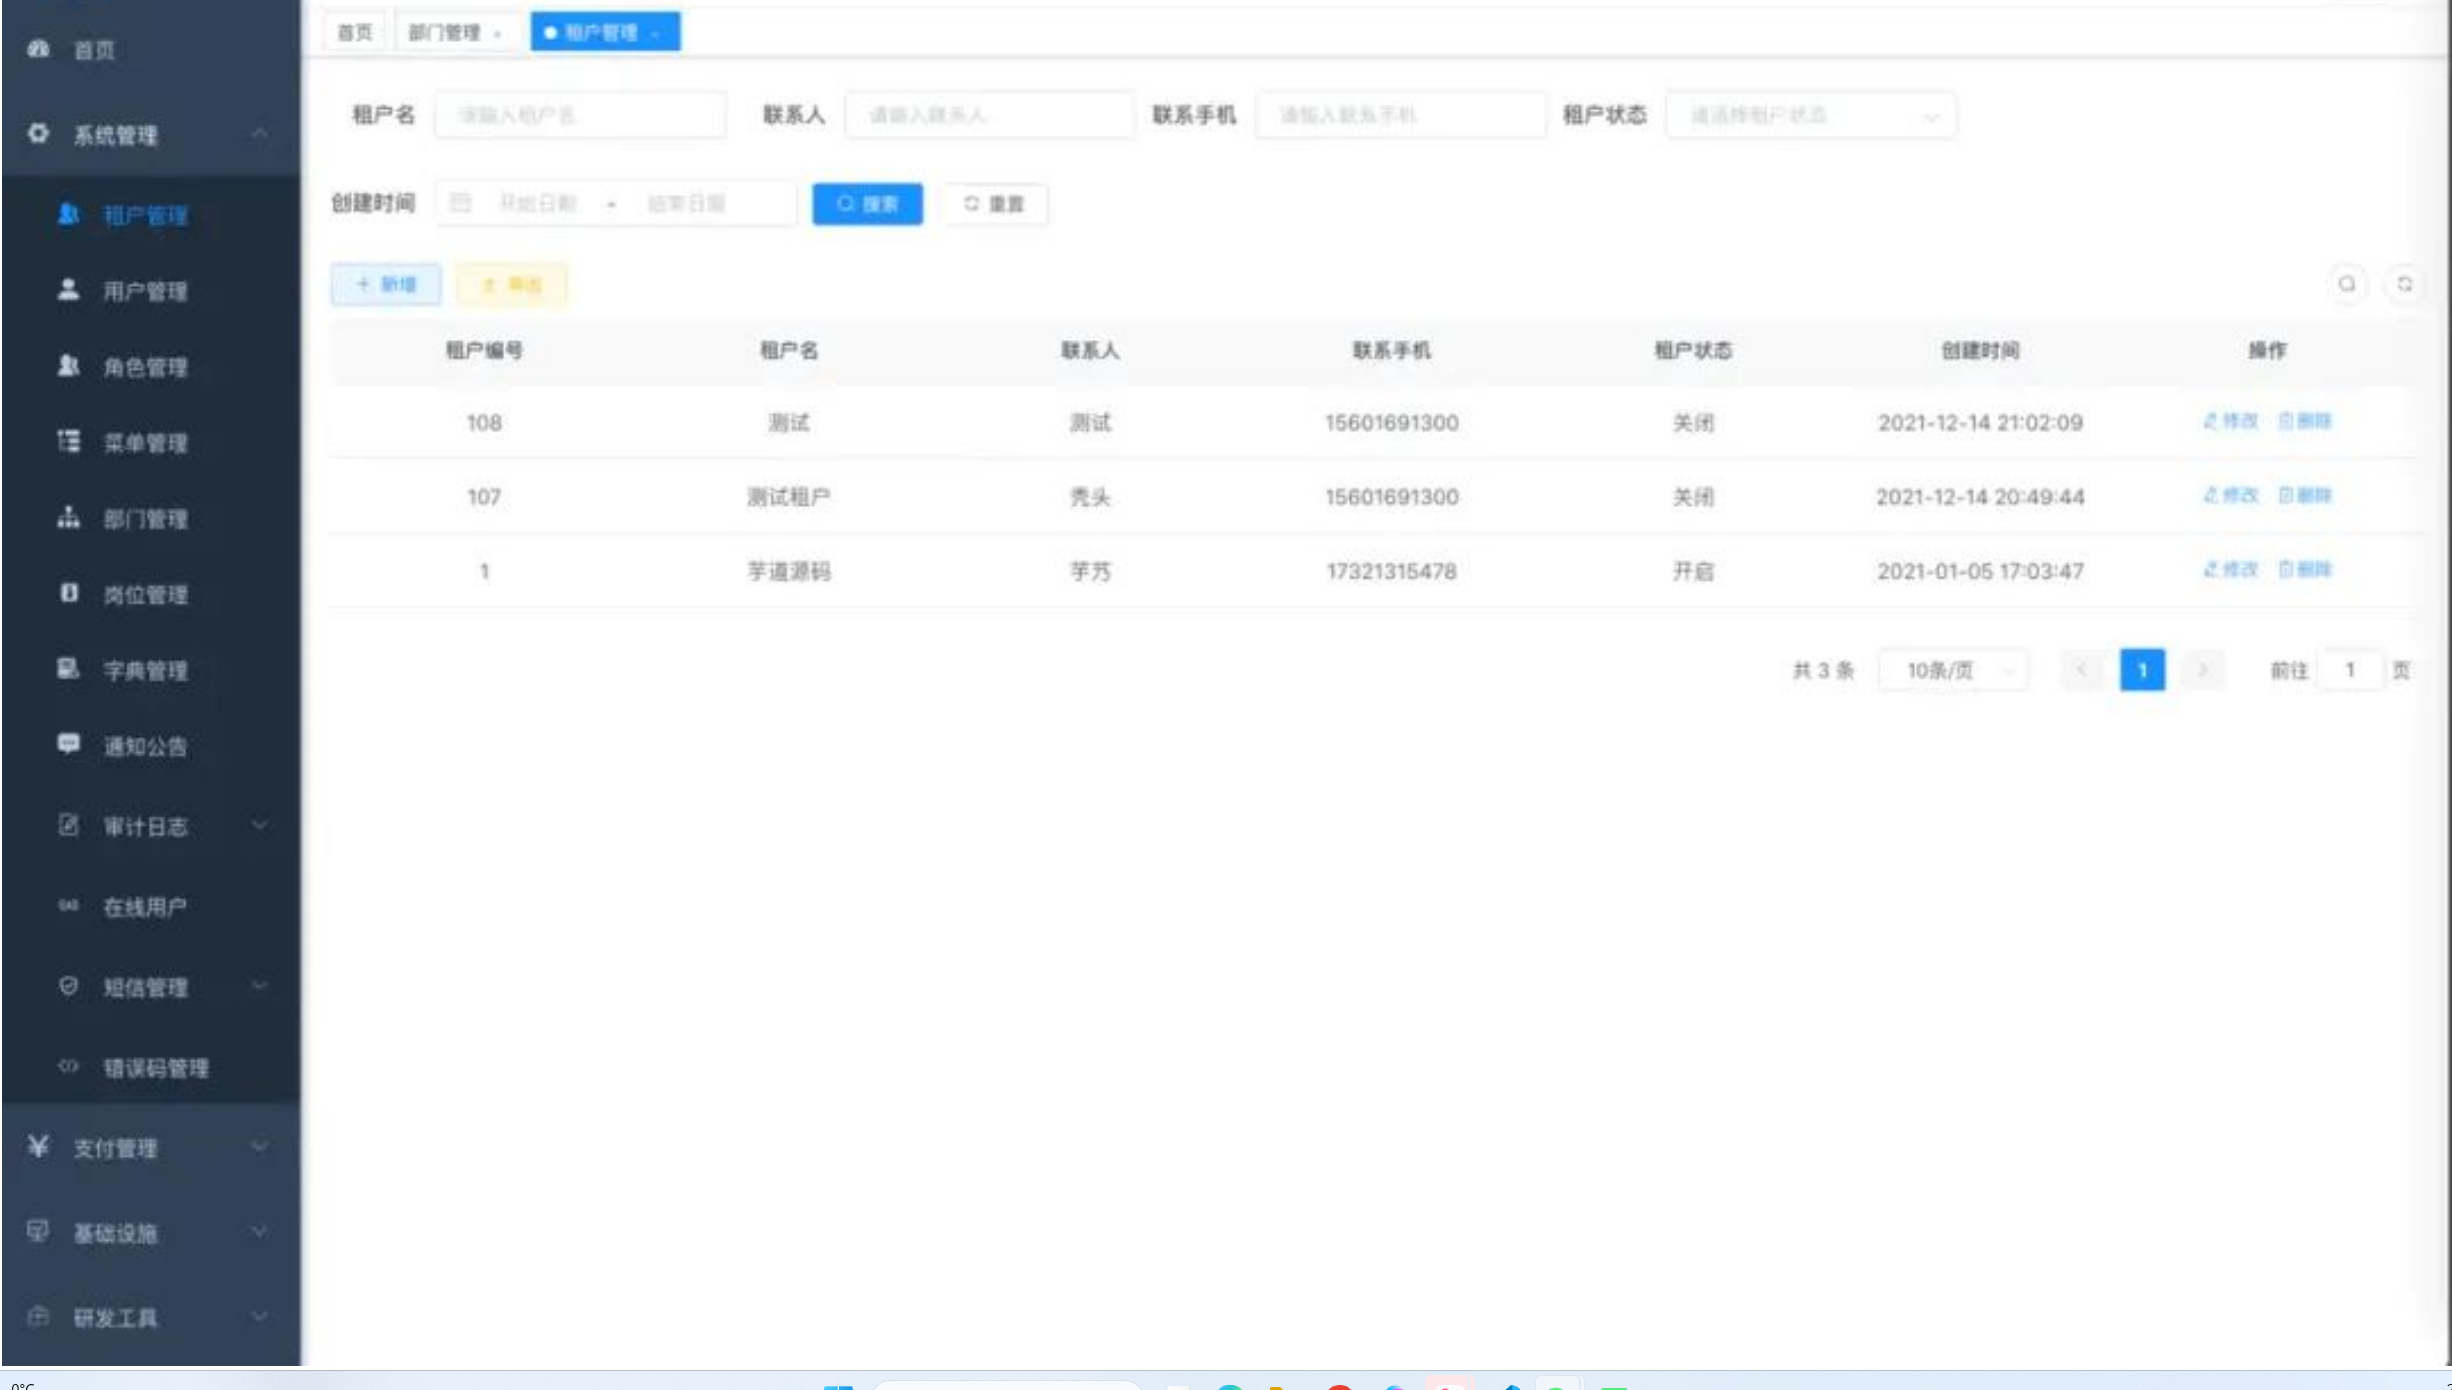This screenshot has width=2452, height=1390.
Task: Click the 研发工具 toolbox icon
Action: [38, 1316]
